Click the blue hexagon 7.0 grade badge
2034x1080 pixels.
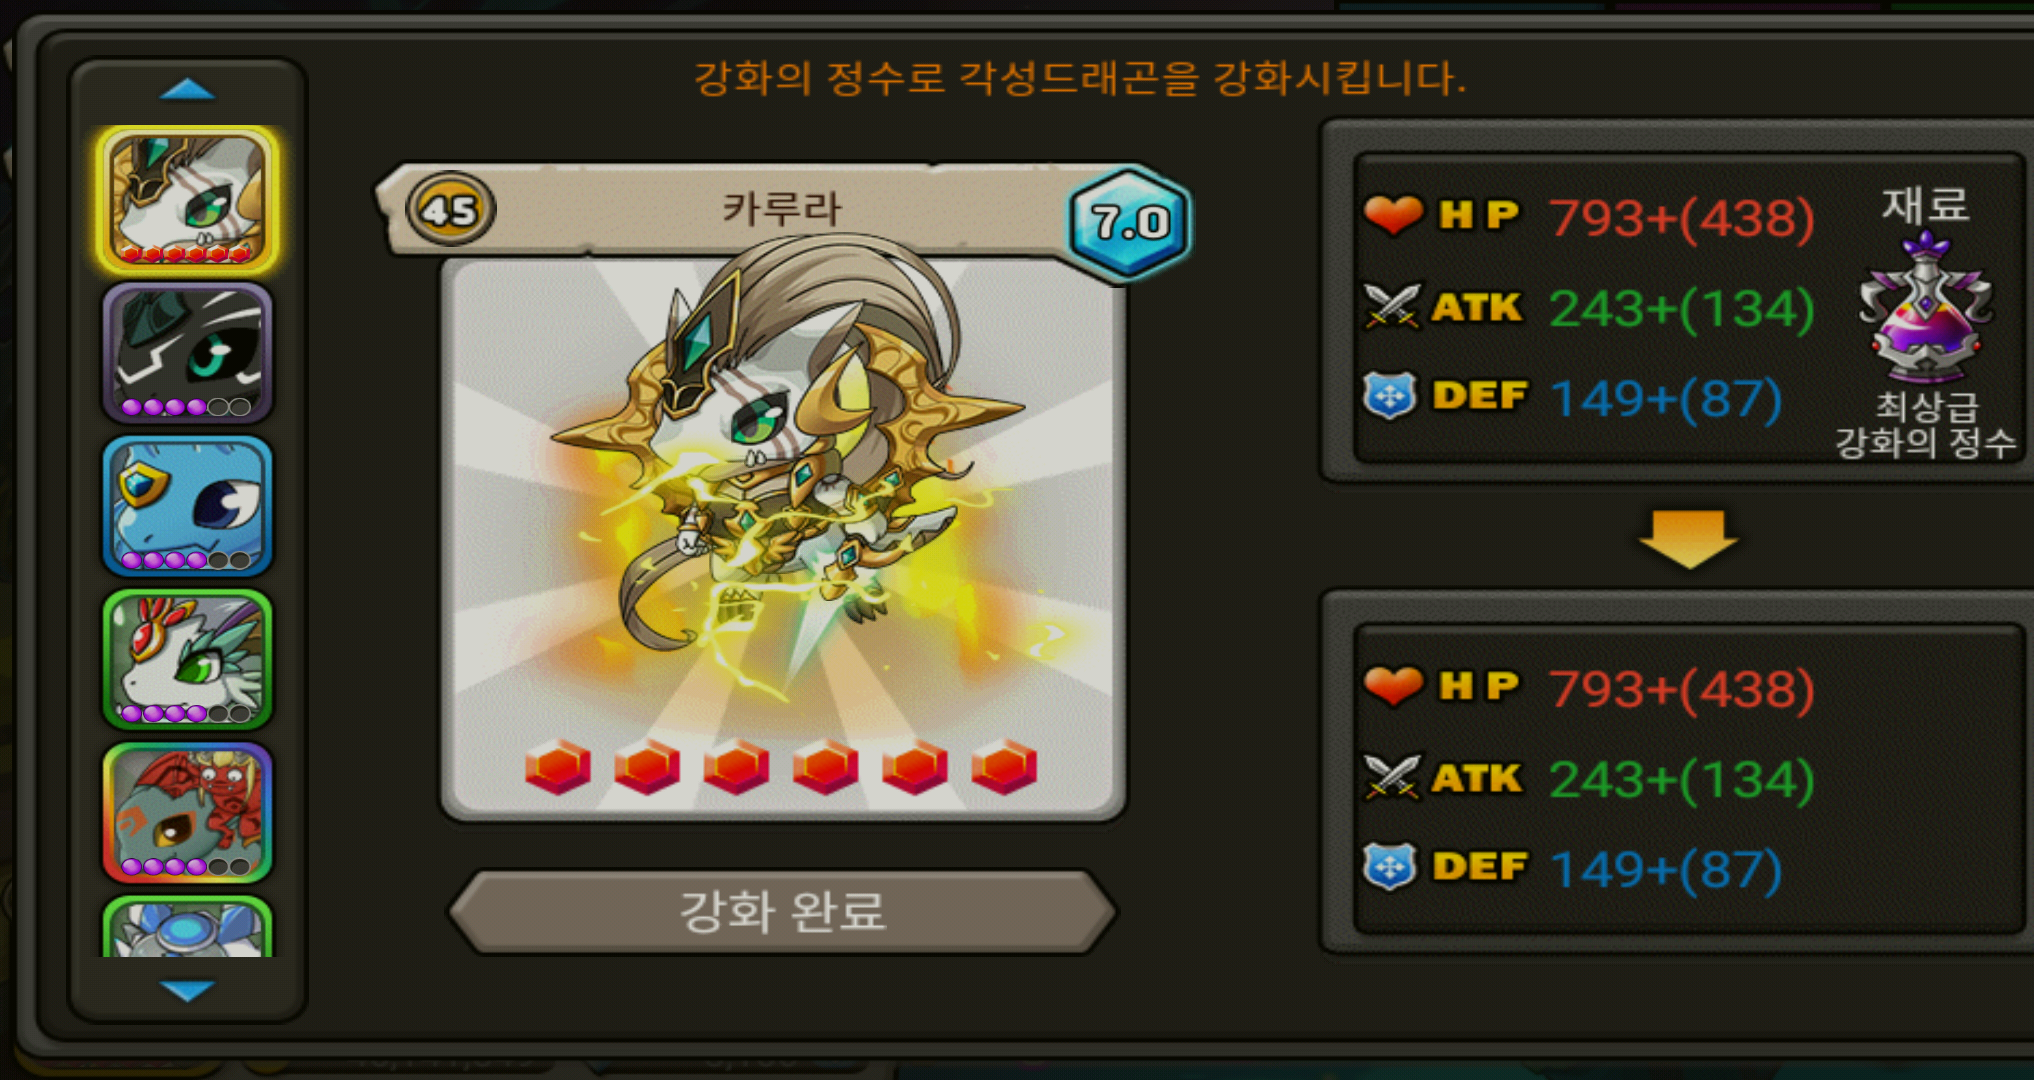(1130, 222)
